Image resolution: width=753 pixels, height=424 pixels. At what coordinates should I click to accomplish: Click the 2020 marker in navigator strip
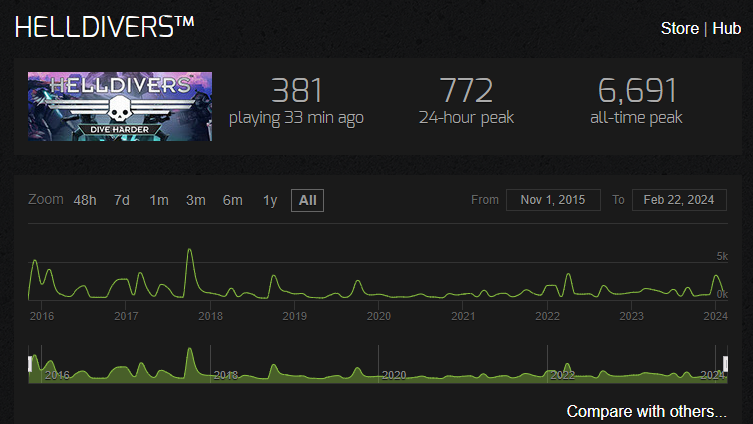[x=394, y=375]
